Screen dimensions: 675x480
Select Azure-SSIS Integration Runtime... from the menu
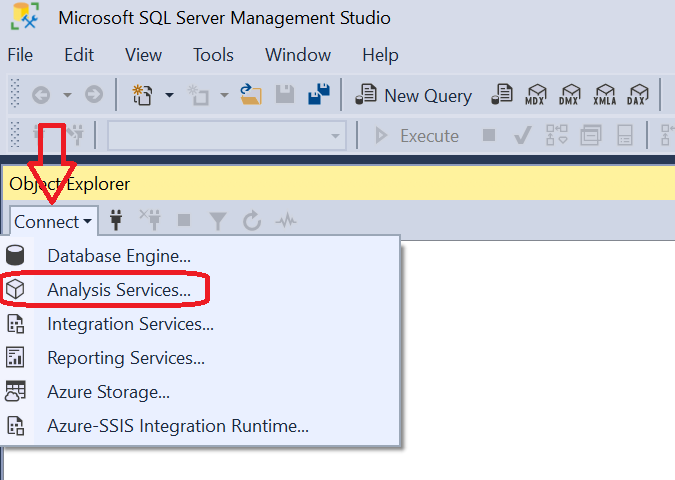click(x=200, y=426)
